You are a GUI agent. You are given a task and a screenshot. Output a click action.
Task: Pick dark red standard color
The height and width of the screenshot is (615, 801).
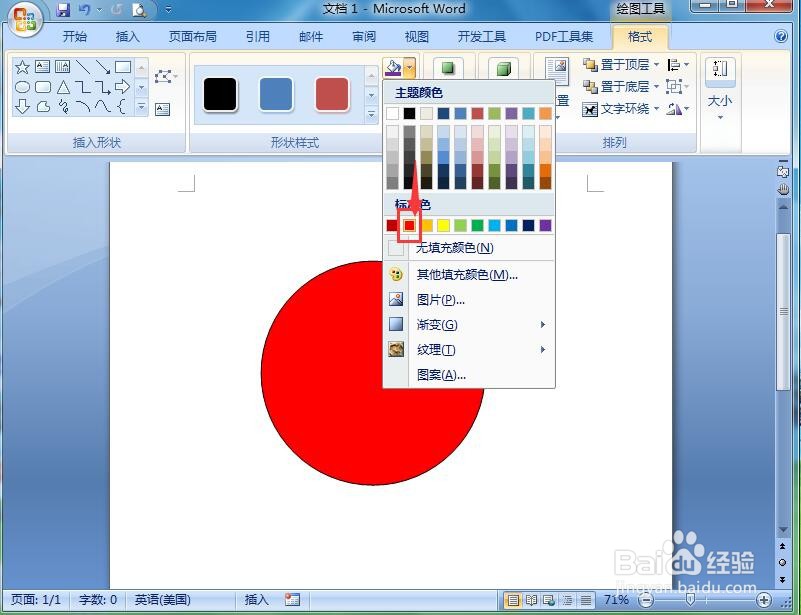pos(392,225)
